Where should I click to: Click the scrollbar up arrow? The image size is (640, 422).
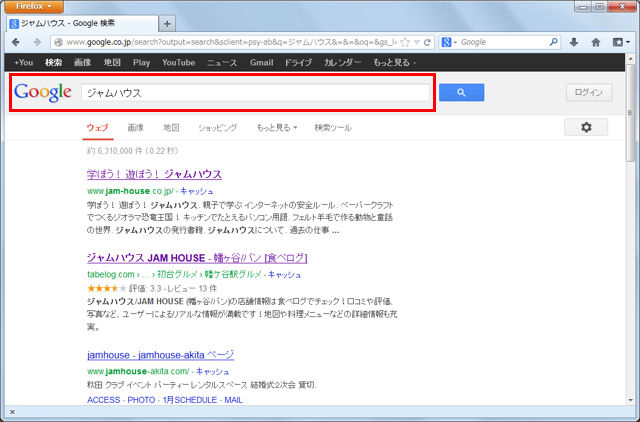pyautogui.click(x=631, y=59)
